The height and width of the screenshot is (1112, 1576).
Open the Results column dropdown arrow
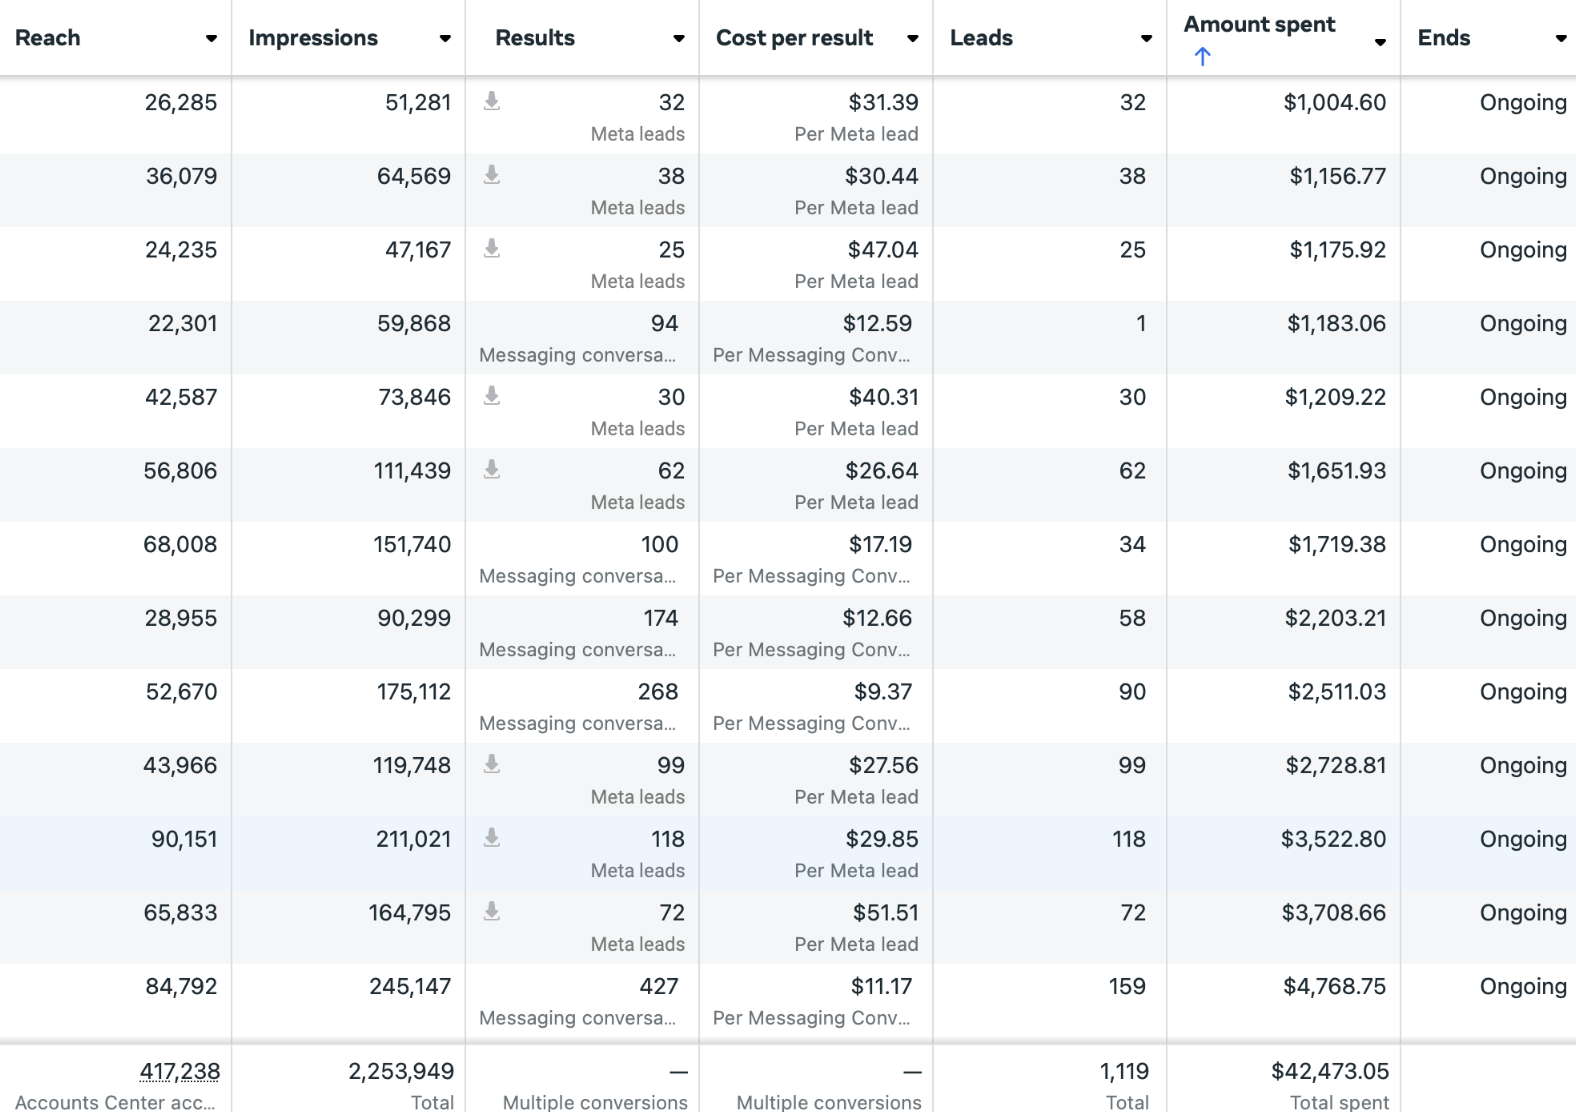(x=679, y=39)
